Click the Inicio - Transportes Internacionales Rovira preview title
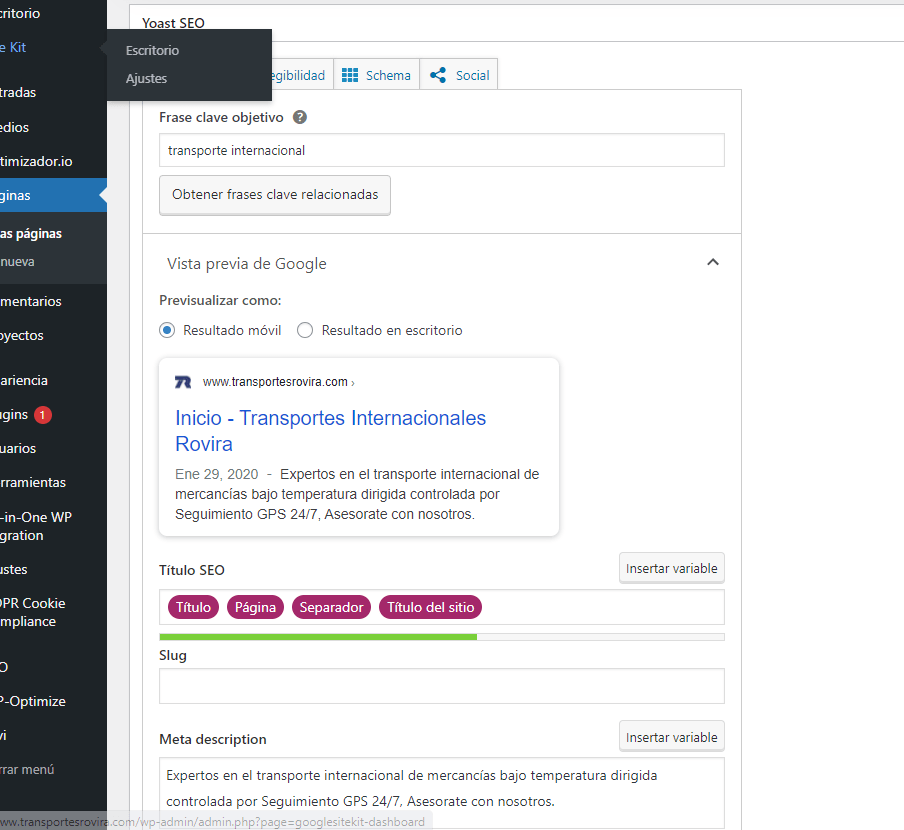 click(x=330, y=431)
